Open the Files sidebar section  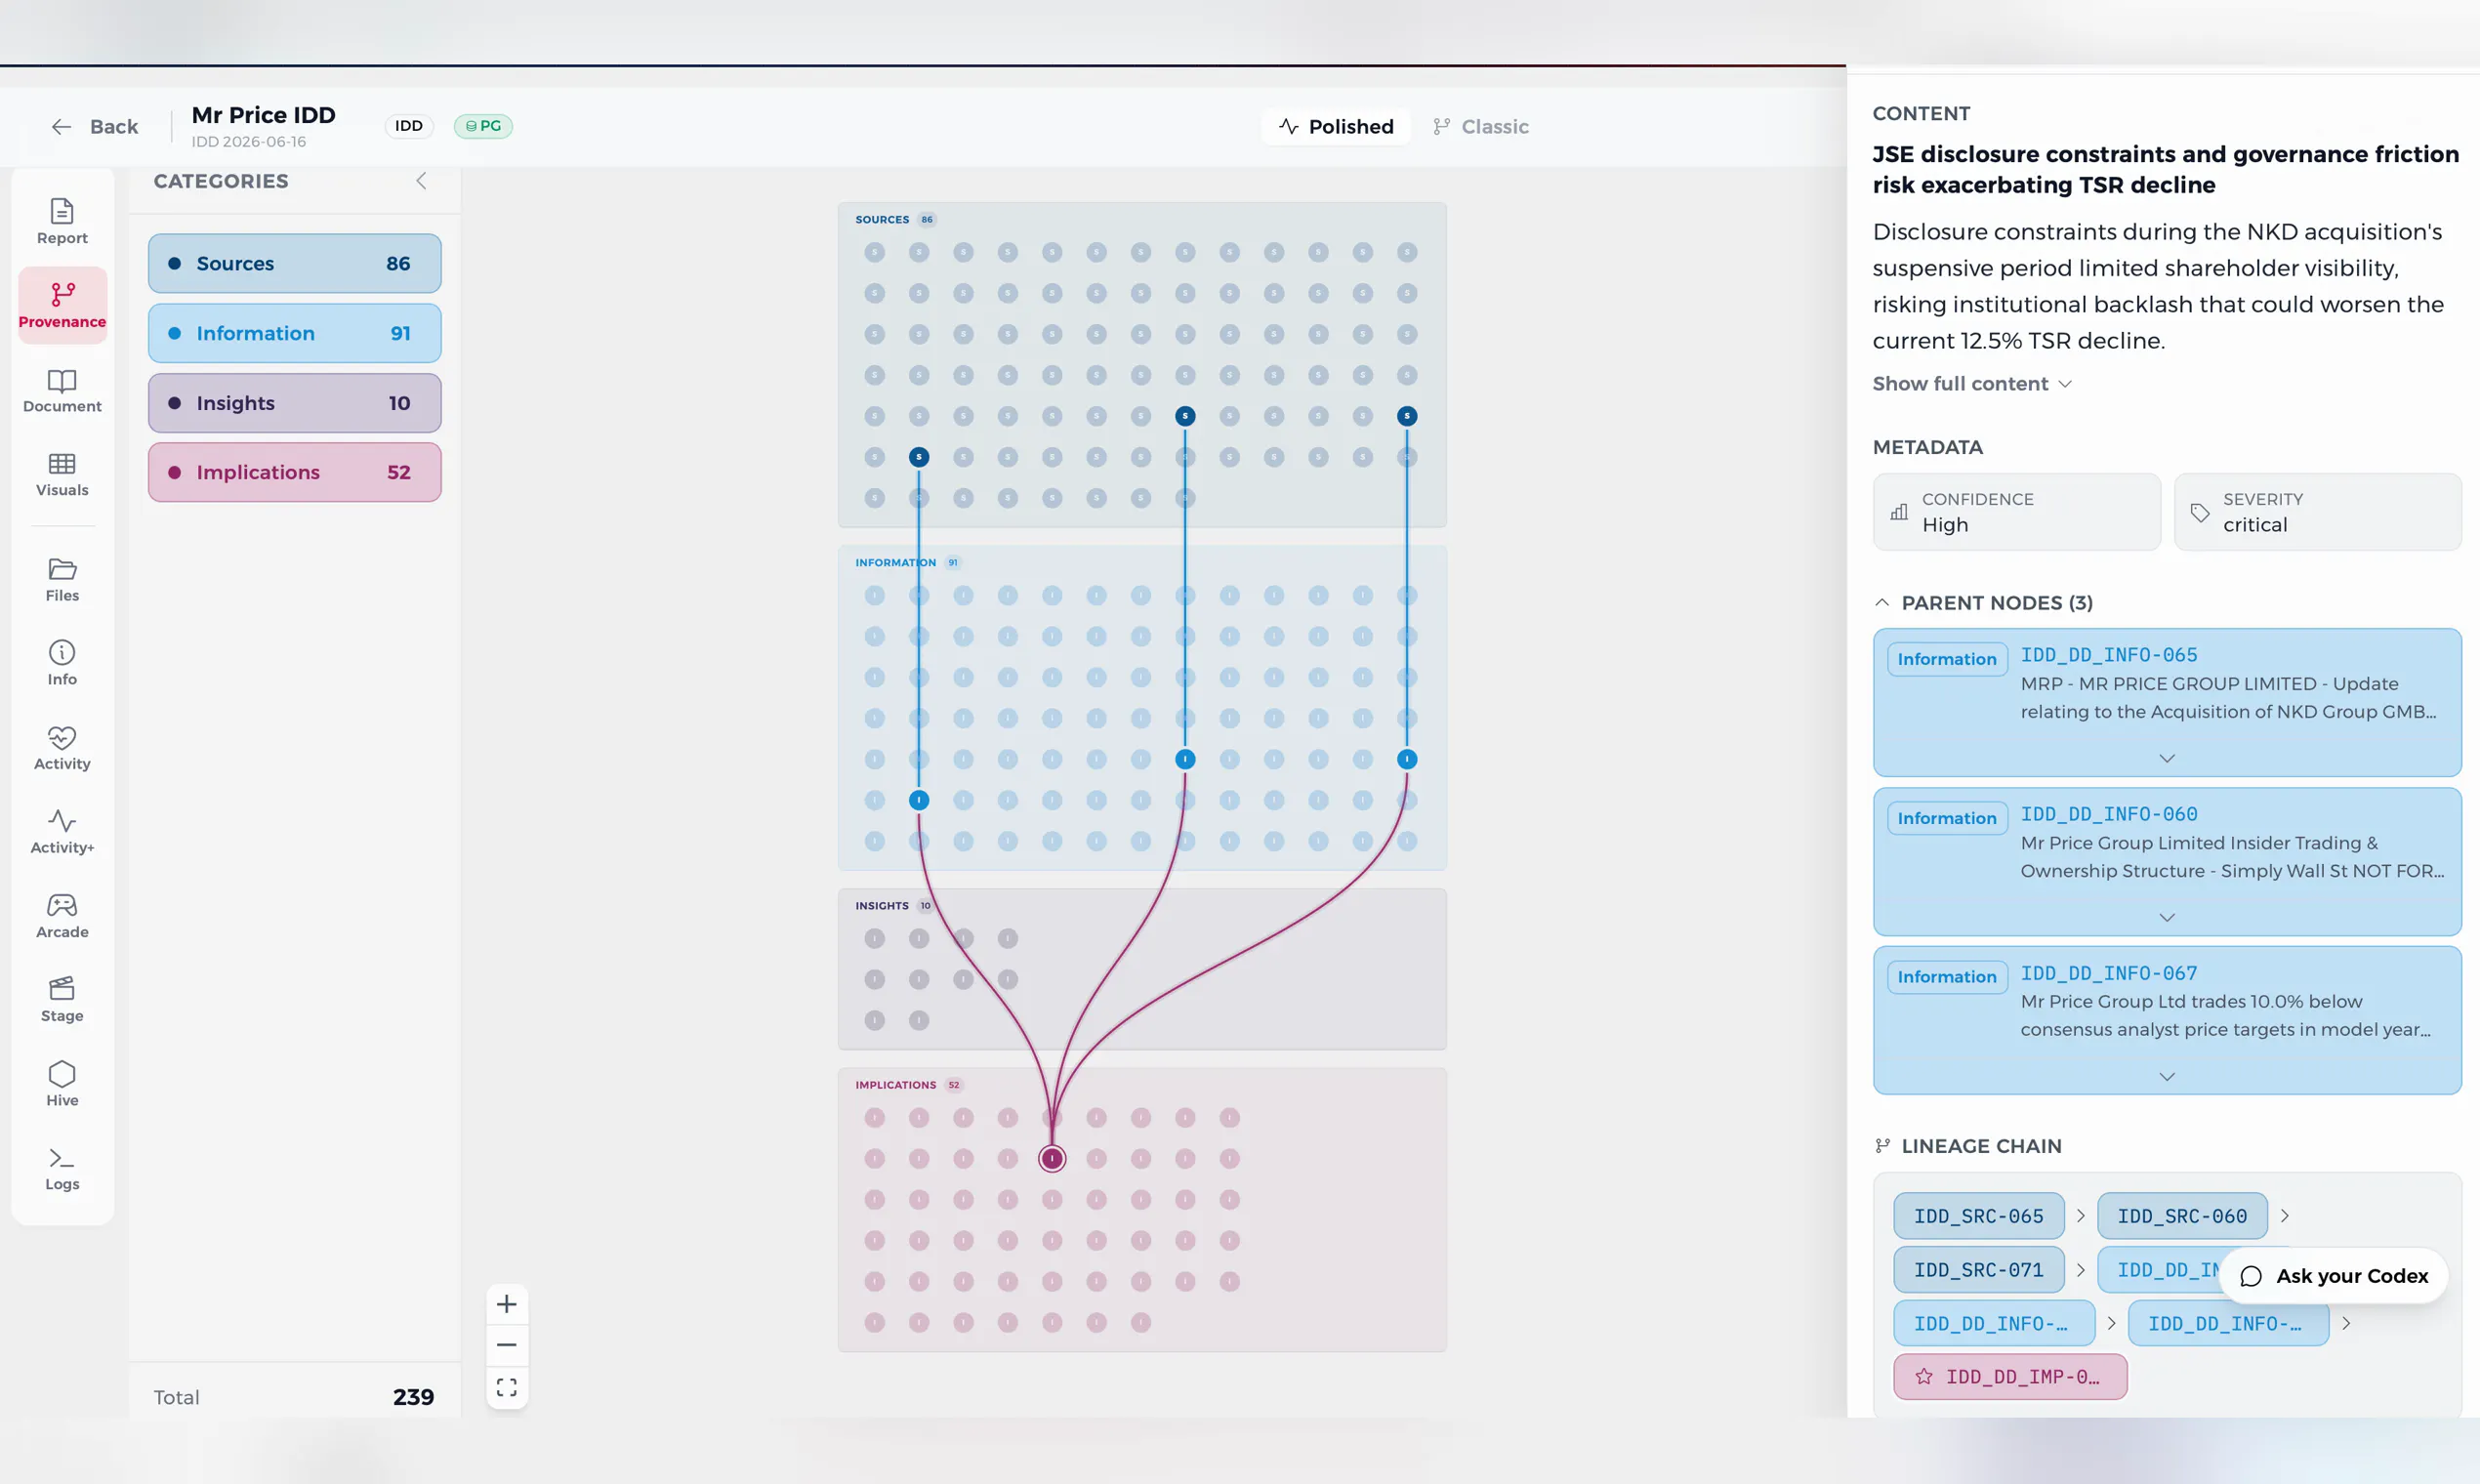pos(62,580)
